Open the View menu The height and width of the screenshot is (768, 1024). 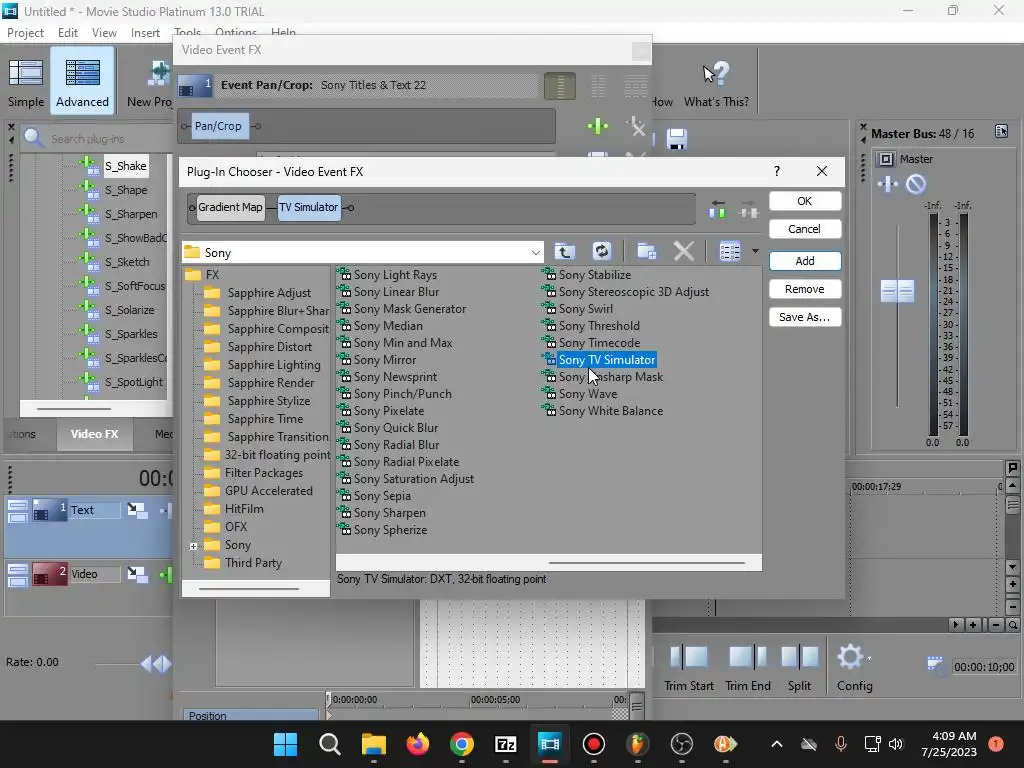tap(104, 33)
